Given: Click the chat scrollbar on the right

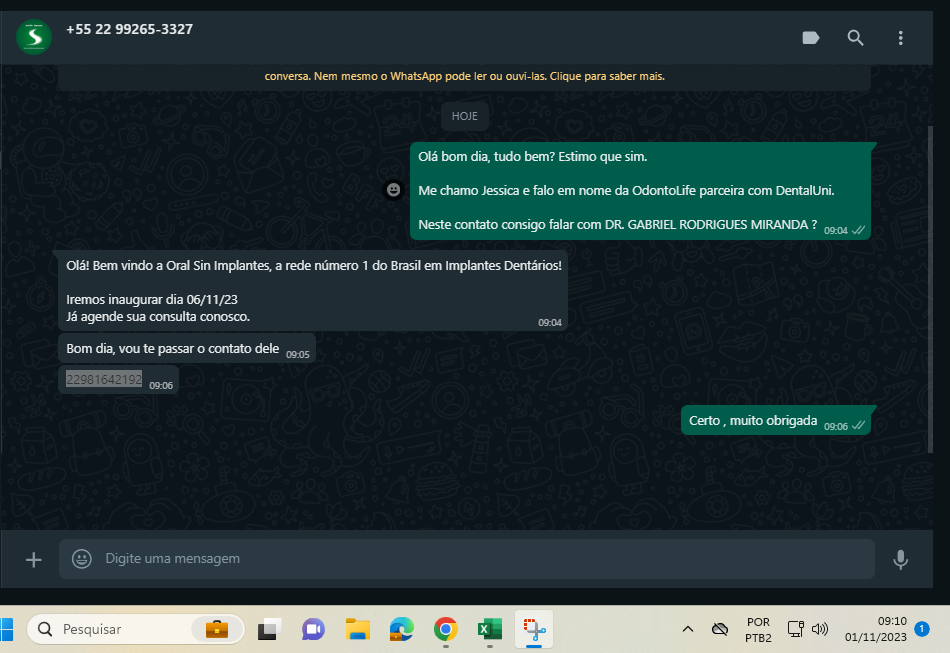Looking at the screenshot, I should point(930,289).
